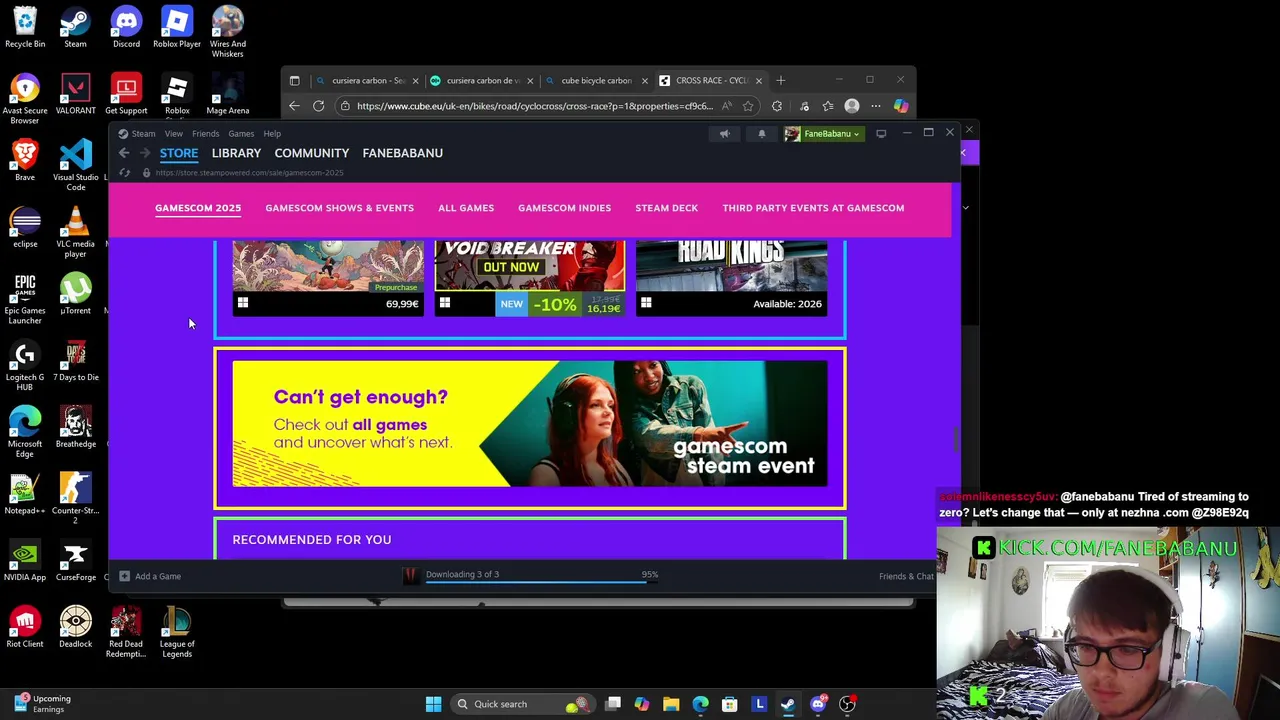The width and height of the screenshot is (1280, 720).
Task: Open OBS Studio taskbar icon
Action: pos(847,704)
